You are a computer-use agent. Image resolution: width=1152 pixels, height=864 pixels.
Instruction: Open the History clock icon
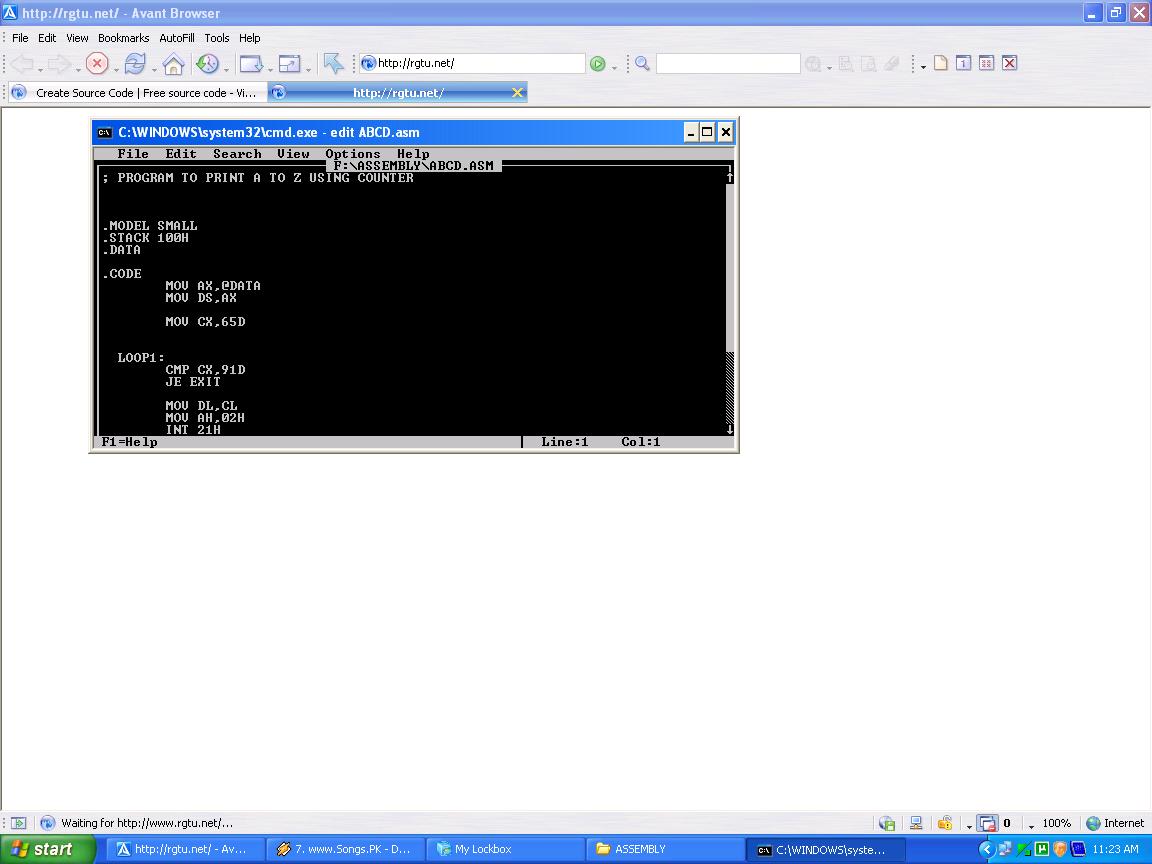point(207,64)
